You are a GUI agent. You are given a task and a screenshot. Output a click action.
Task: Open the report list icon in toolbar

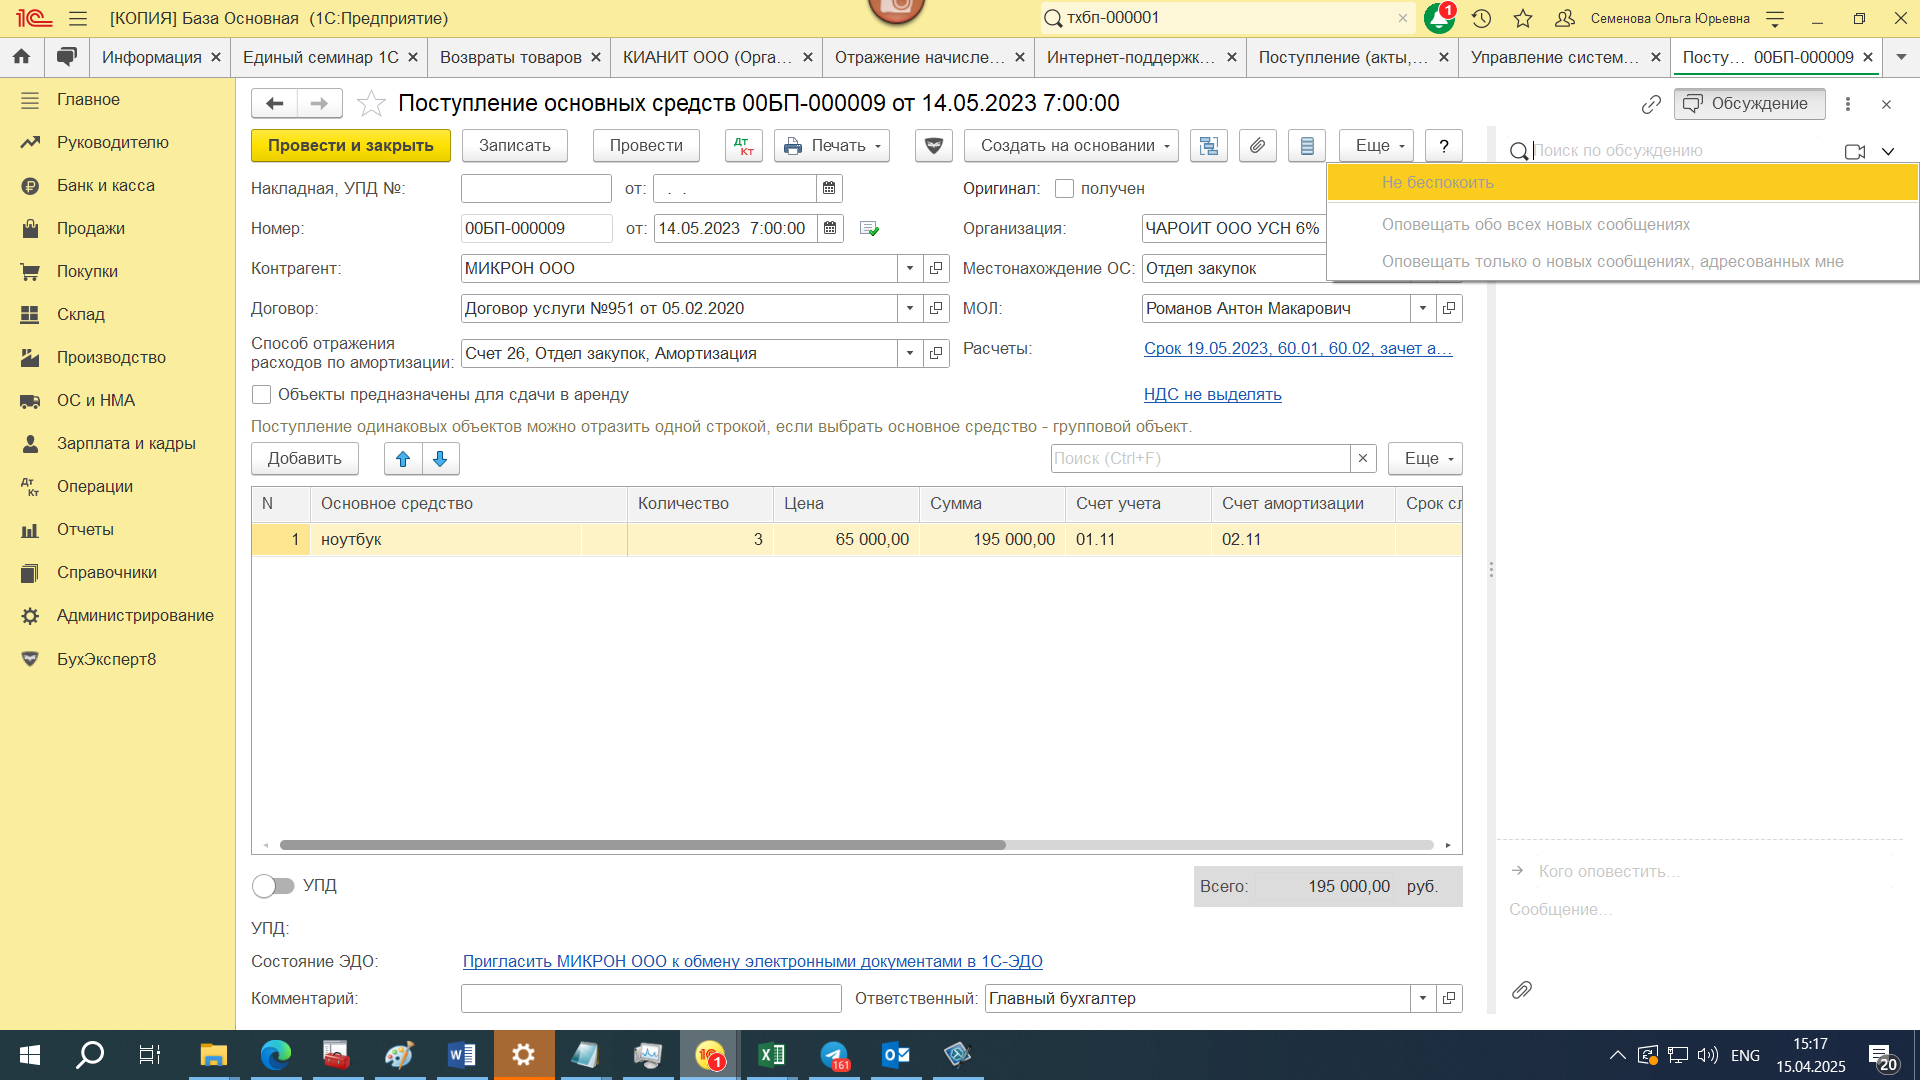point(1307,146)
